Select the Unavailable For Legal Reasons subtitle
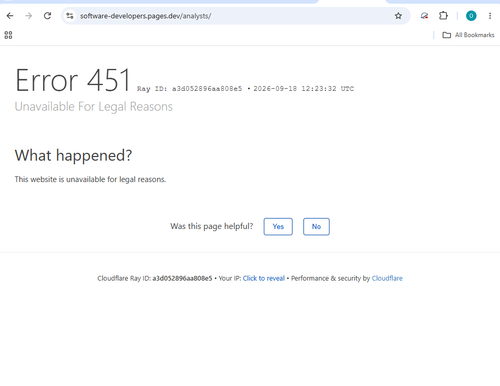Viewport: 500px width, 386px height. [94, 107]
